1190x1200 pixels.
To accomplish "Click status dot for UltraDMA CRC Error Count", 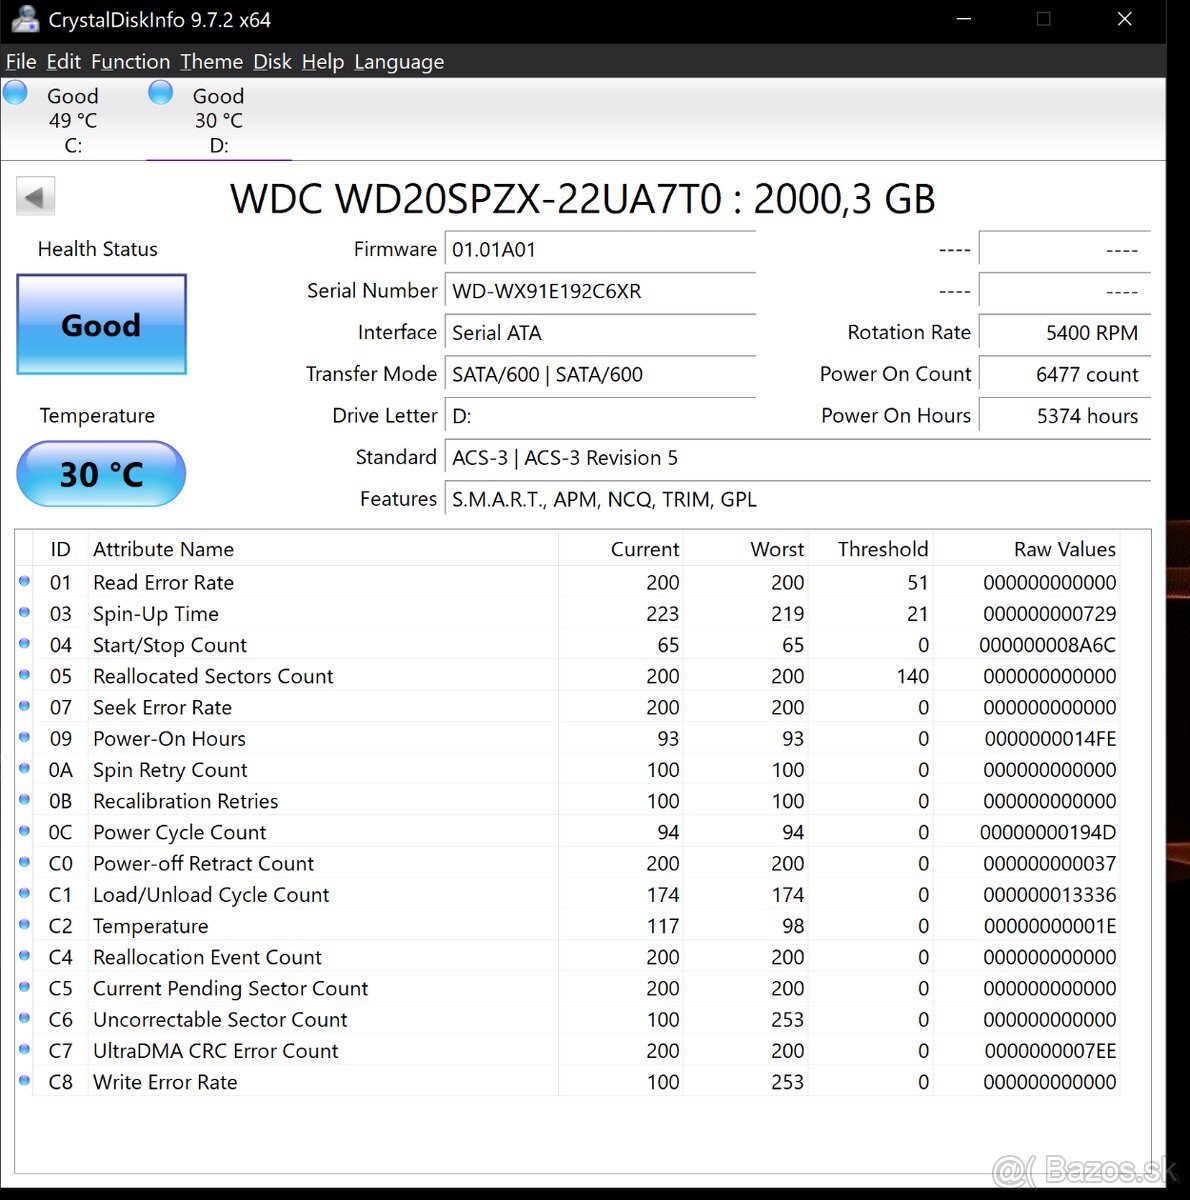I will click(x=24, y=1050).
